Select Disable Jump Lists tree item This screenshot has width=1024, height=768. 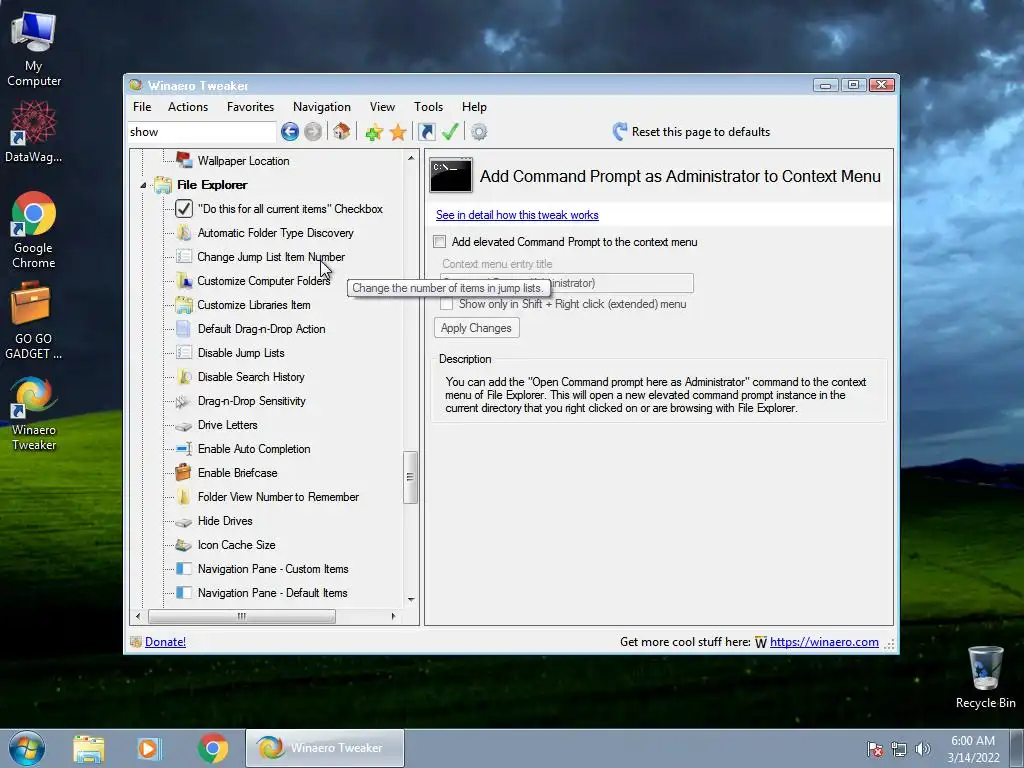click(x=241, y=353)
